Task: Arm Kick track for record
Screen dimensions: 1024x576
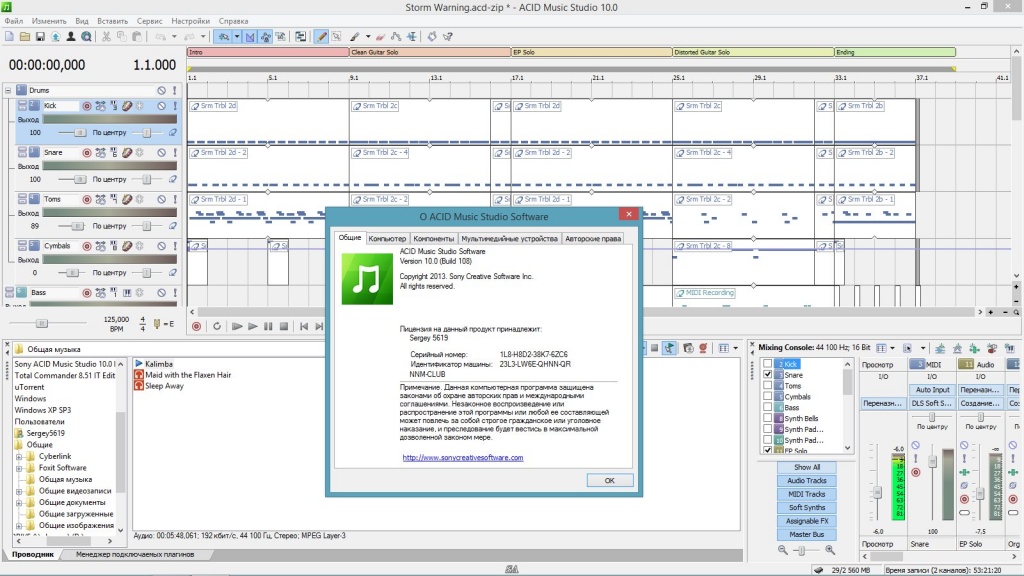Action: (x=86, y=106)
